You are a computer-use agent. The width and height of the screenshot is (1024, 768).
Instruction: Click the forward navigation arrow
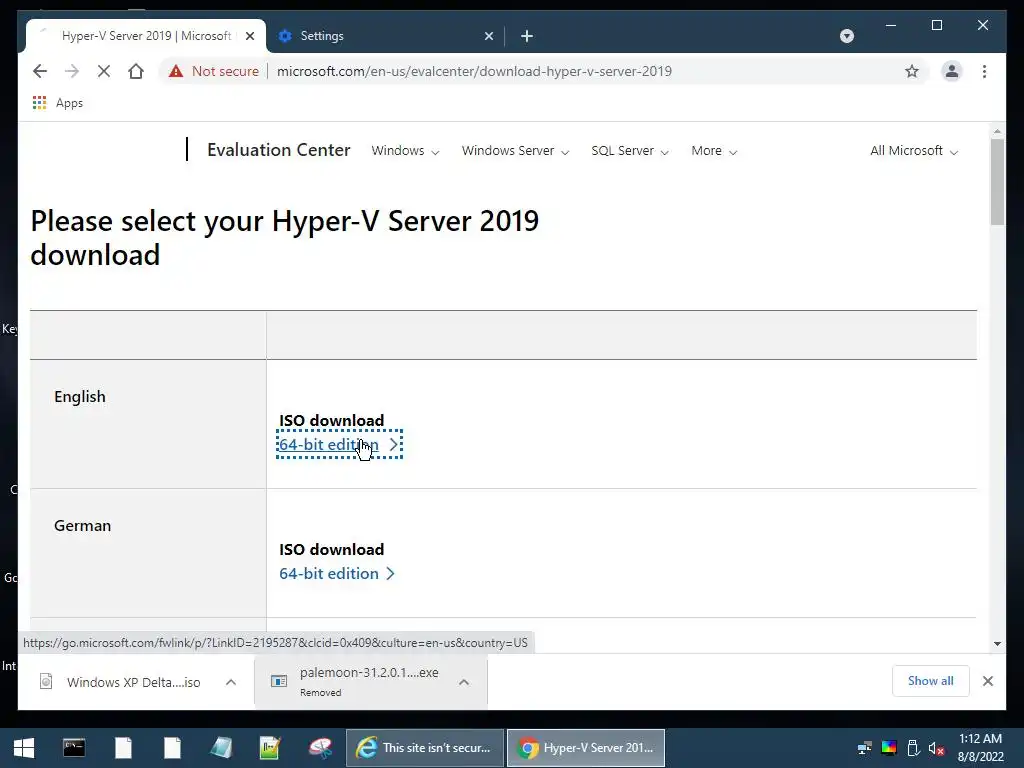72,71
